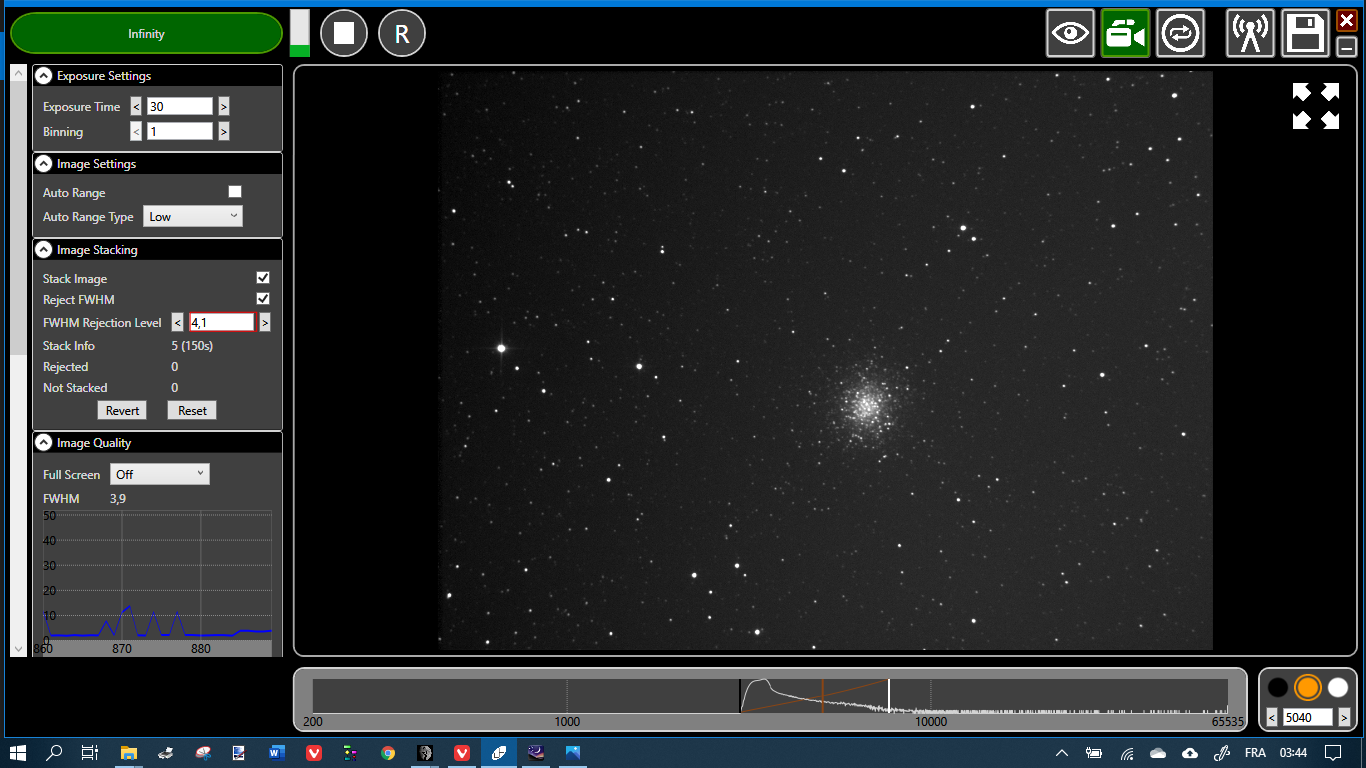Click the circular arrows loop icon
The image size is (1366, 768).
[1180, 34]
